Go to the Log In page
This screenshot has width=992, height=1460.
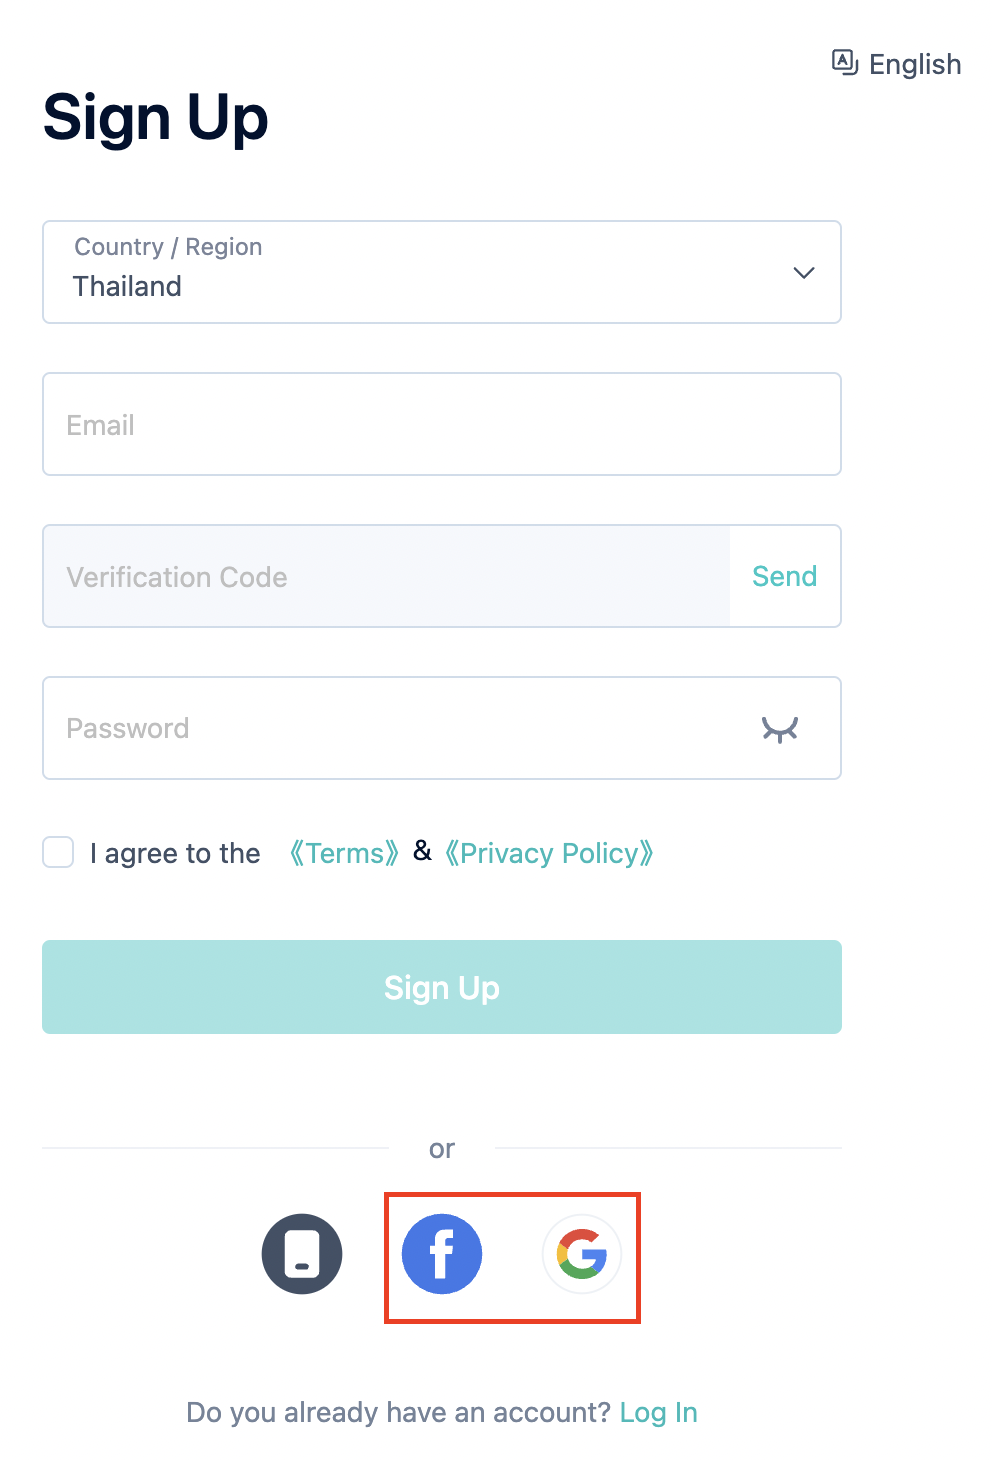[659, 1412]
